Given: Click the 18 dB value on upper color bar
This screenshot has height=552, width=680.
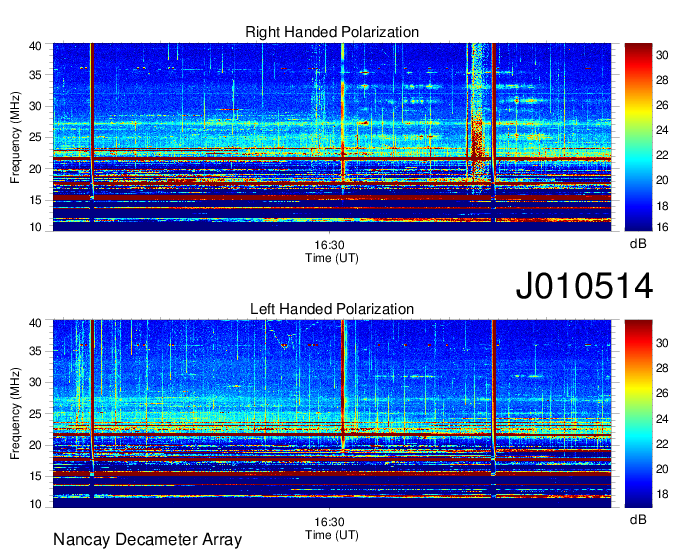Looking at the screenshot, I should [x=662, y=206].
